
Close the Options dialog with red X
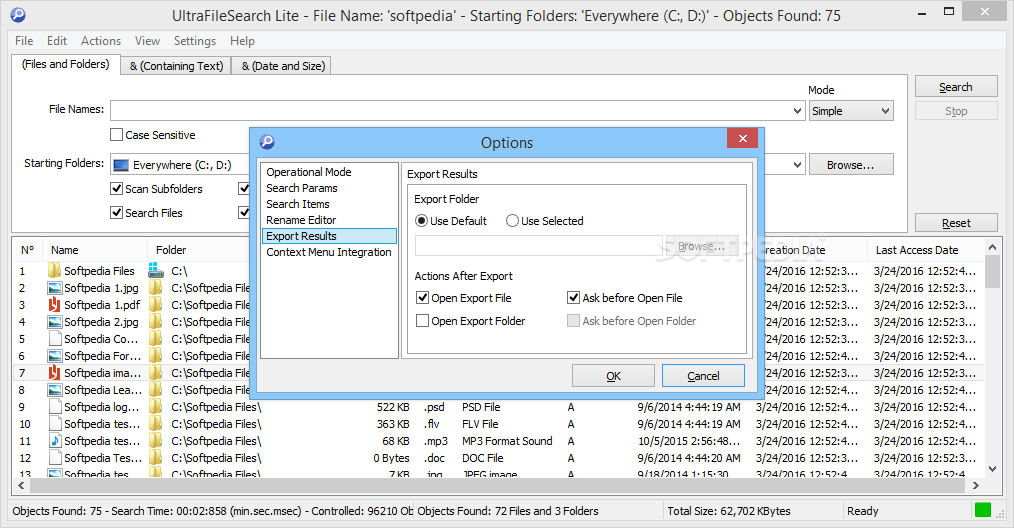pos(743,138)
